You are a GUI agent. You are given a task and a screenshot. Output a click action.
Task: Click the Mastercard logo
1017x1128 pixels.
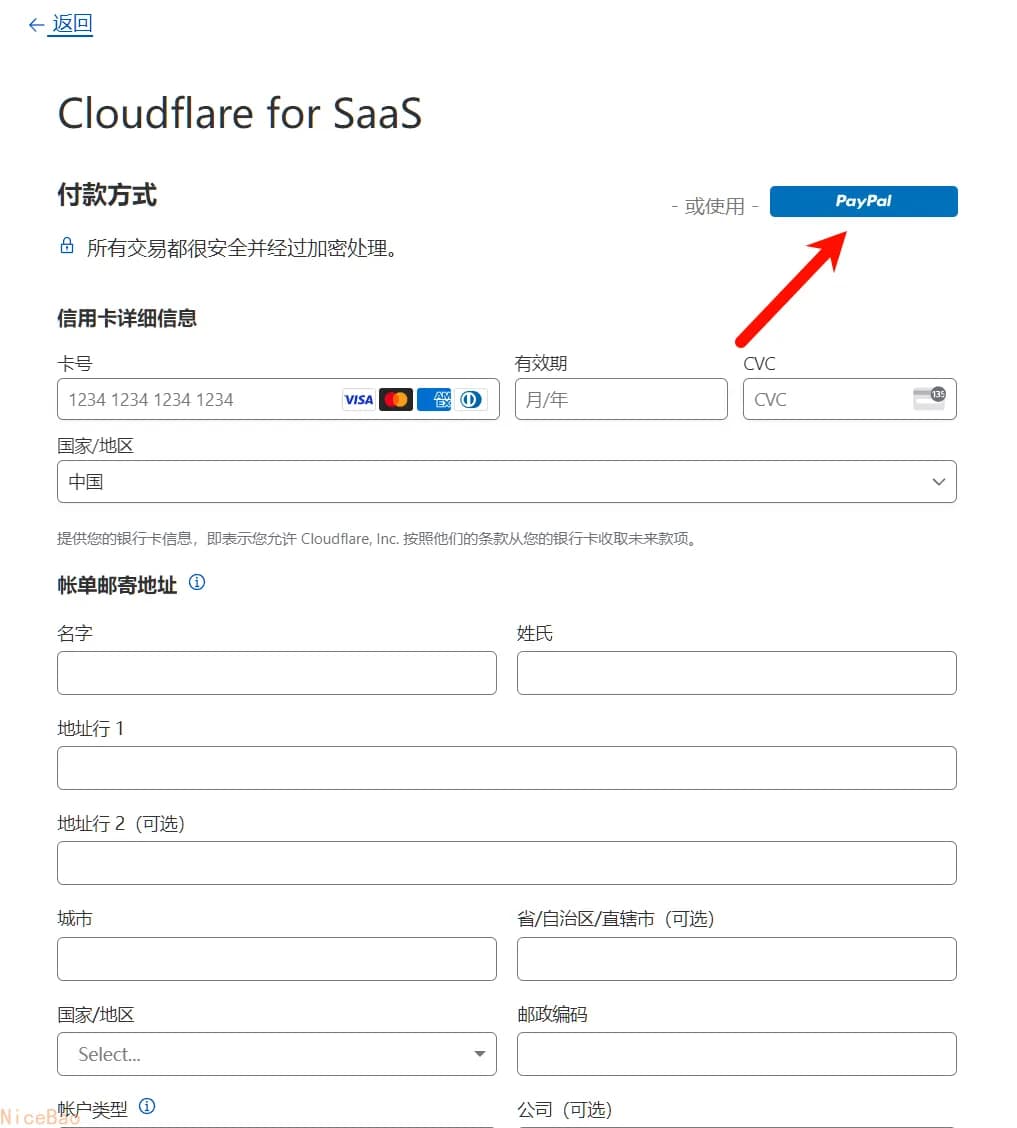tap(396, 399)
